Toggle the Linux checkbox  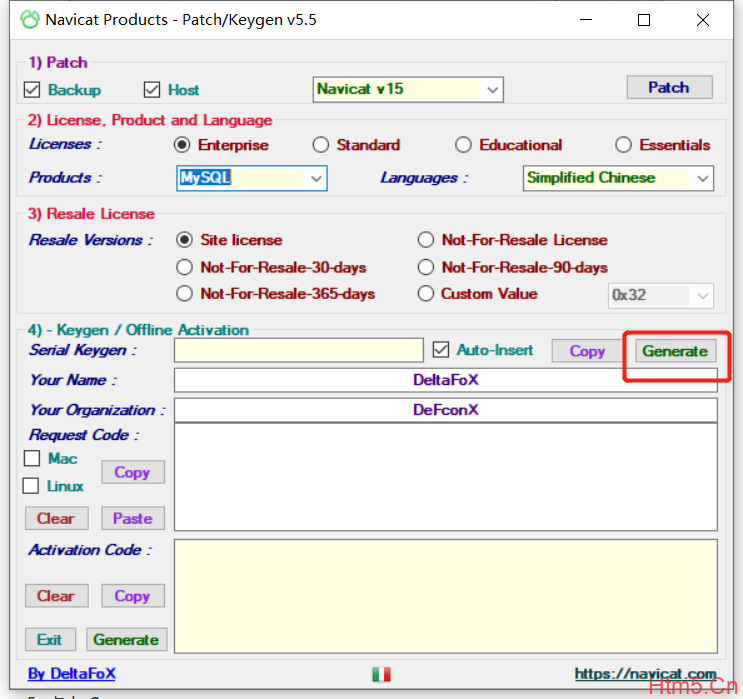pyautogui.click(x=31, y=486)
